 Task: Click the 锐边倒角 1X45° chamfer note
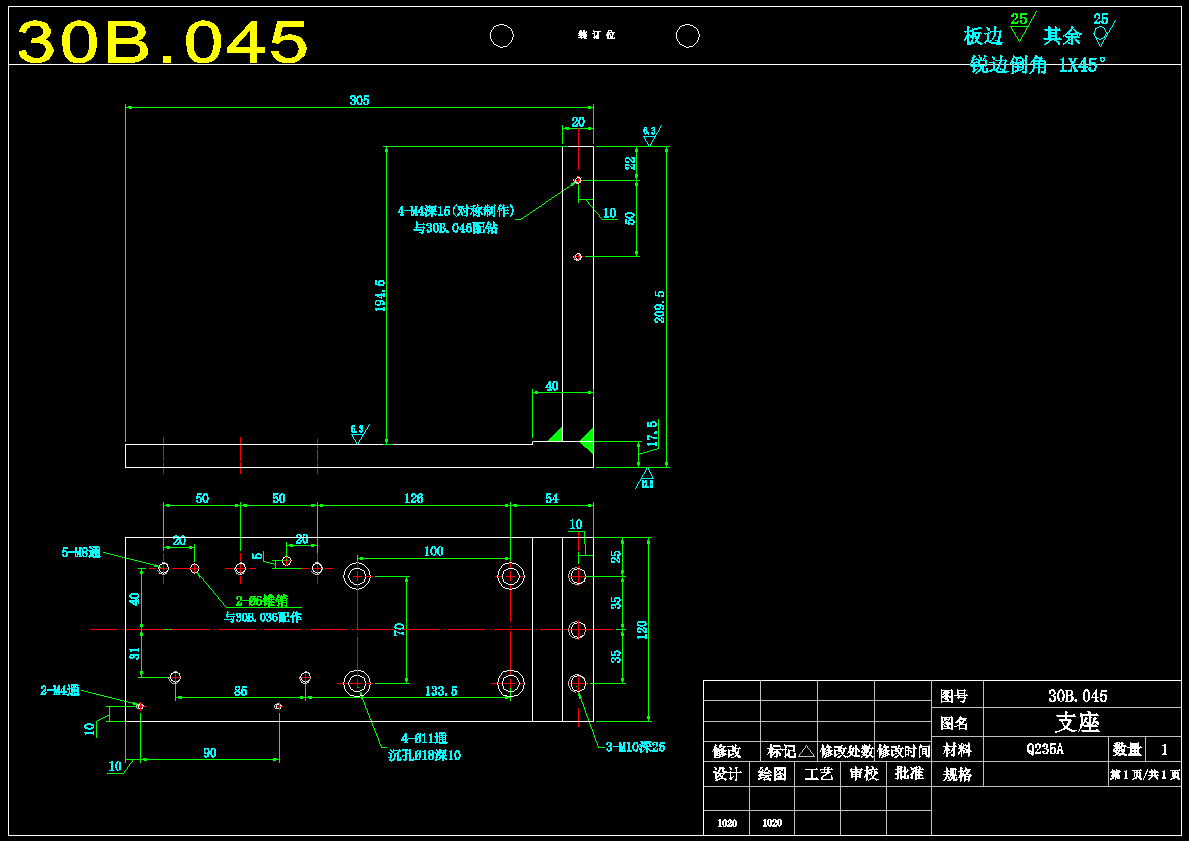click(x=1038, y=65)
